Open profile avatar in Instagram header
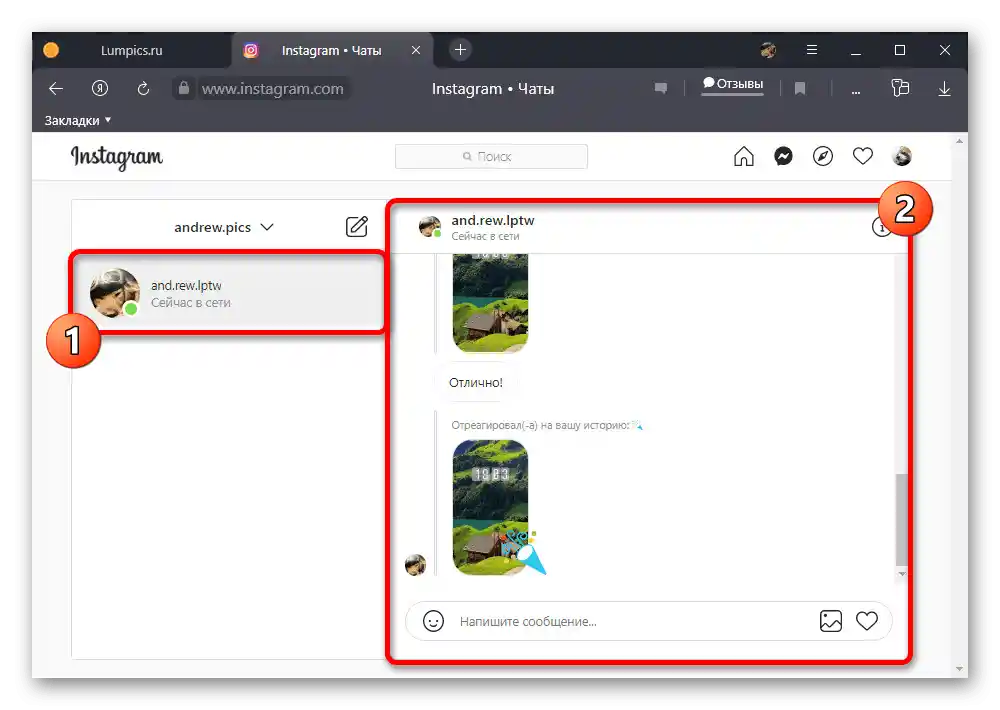 pyautogui.click(x=902, y=156)
